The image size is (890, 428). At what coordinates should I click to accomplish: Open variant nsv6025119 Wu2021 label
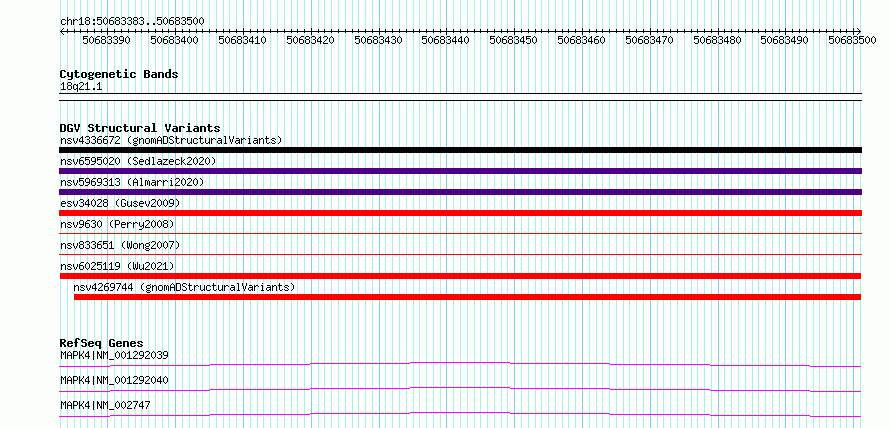[117, 266]
